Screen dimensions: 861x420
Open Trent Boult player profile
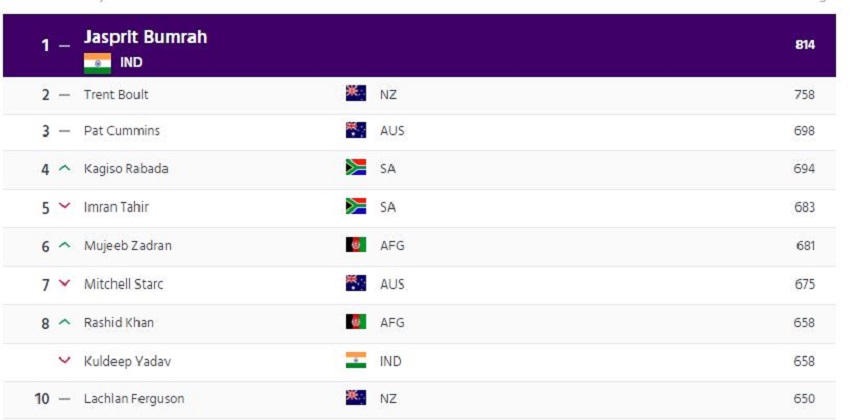pos(116,94)
